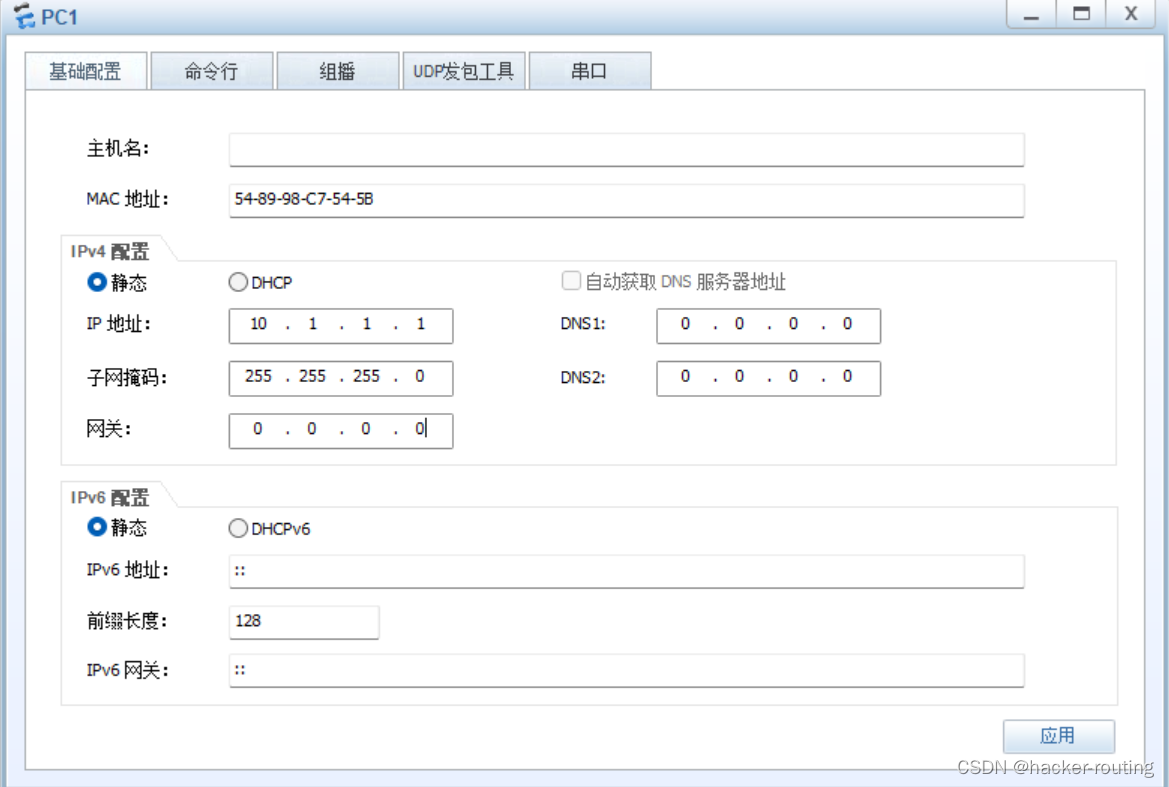Click the IP 地址 field with 10.1.1.1
This screenshot has width=1169, height=787.
pos(341,326)
